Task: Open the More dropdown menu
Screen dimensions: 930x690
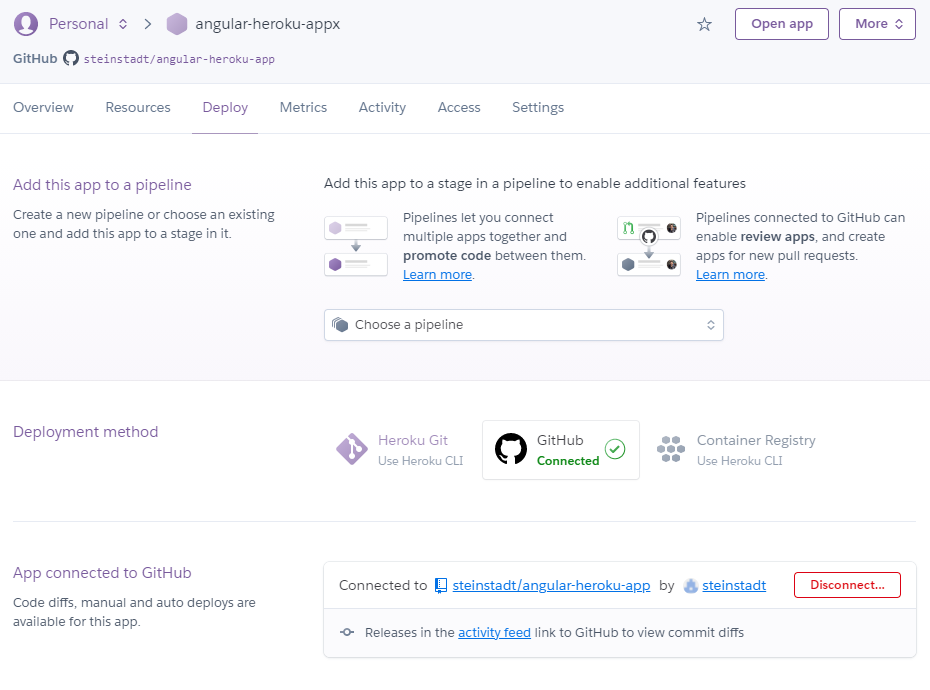Action: pos(877,24)
